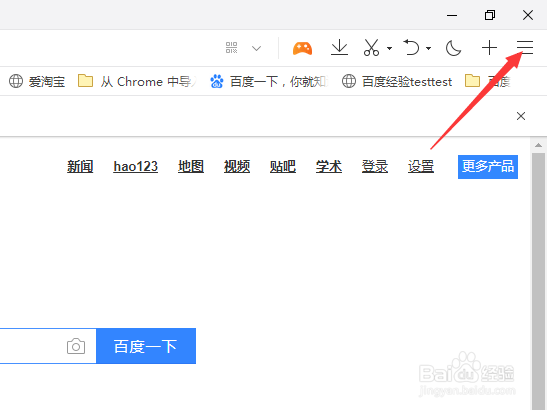Open the 视频 link

tap(237, 166)
